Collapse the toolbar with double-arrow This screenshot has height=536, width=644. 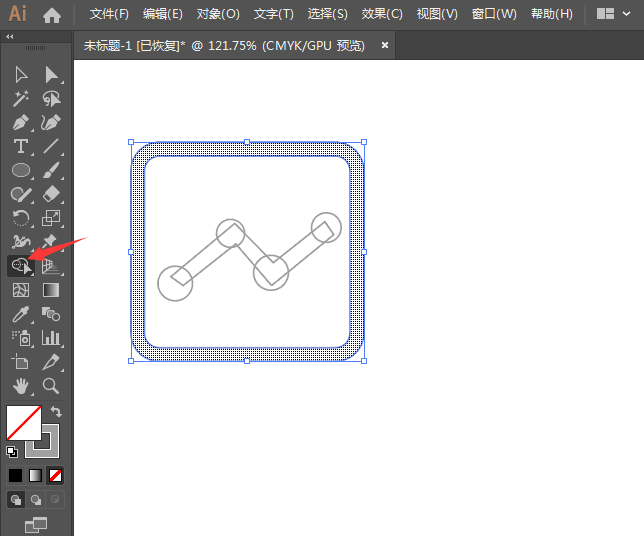(x=10, y=37)
